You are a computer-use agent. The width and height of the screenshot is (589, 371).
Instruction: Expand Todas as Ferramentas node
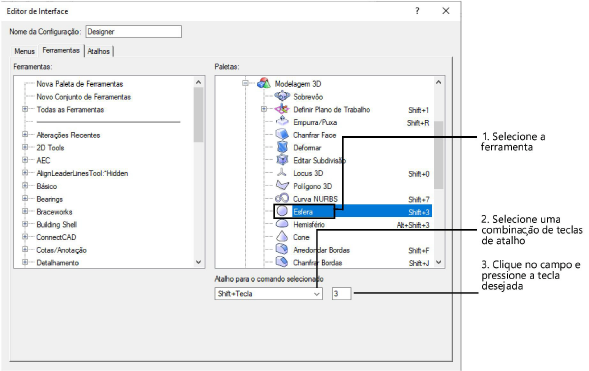click(x=25, y=109)
